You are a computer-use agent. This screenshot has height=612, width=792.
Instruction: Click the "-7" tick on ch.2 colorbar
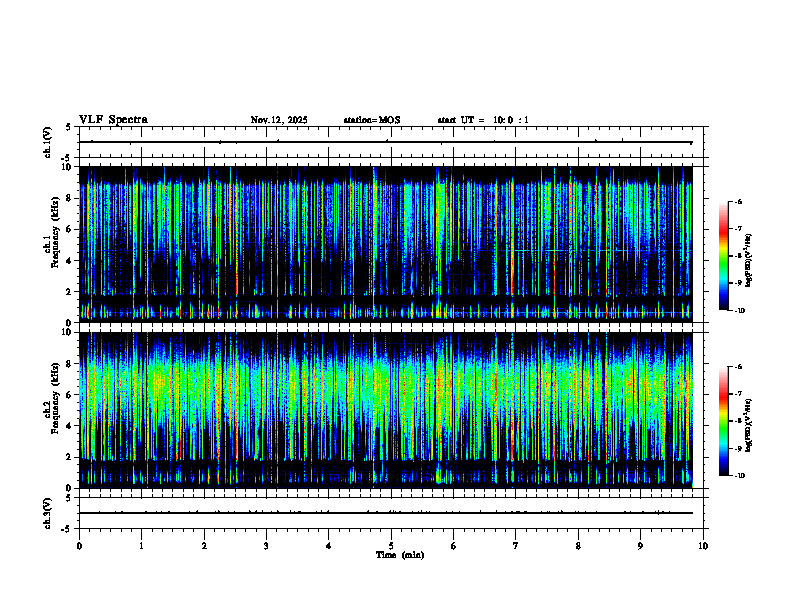coord(738,394)
